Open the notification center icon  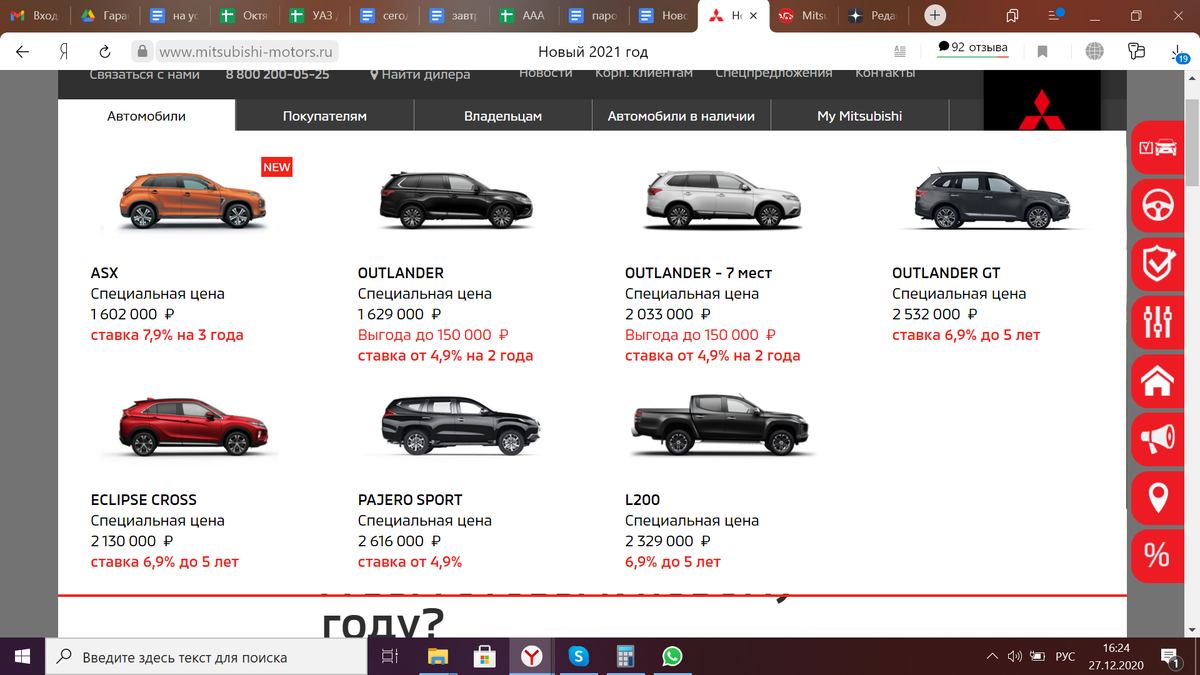pyautogui.click(x=1168, y=657)
